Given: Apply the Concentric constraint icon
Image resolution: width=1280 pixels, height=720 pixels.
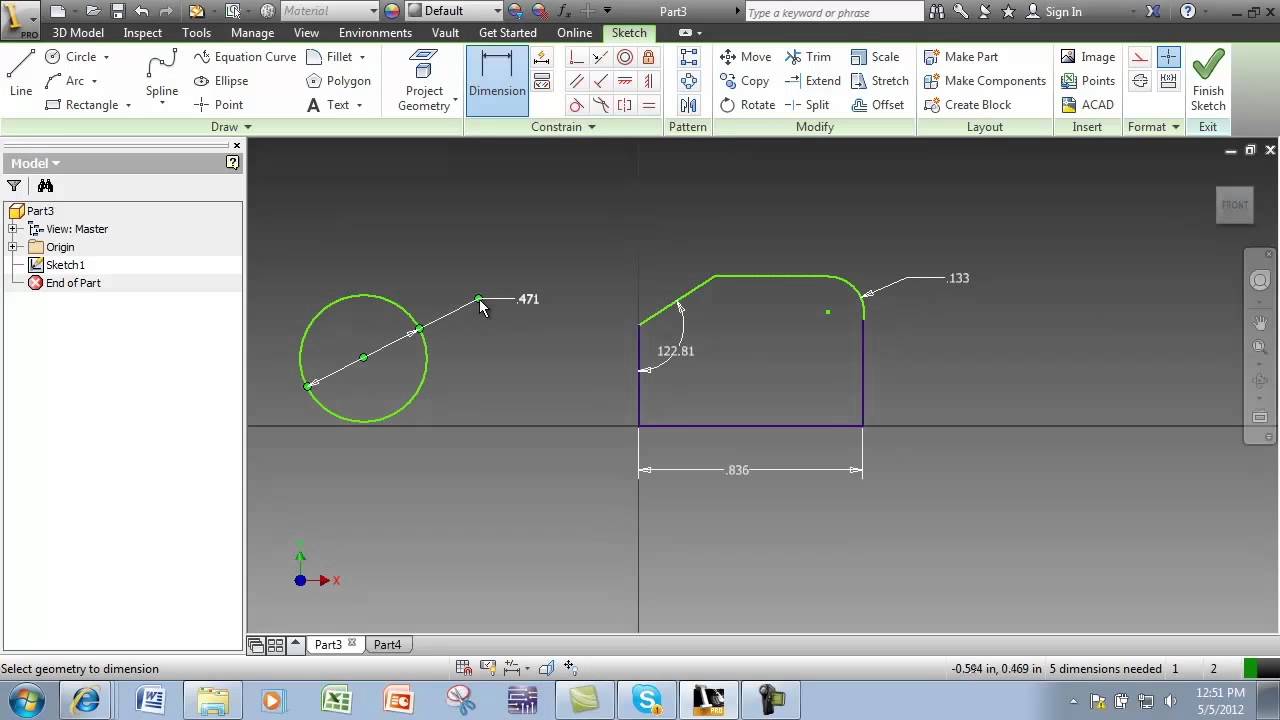Looking at the screenshot, I should pyautogui.click(x=625, y=57).
